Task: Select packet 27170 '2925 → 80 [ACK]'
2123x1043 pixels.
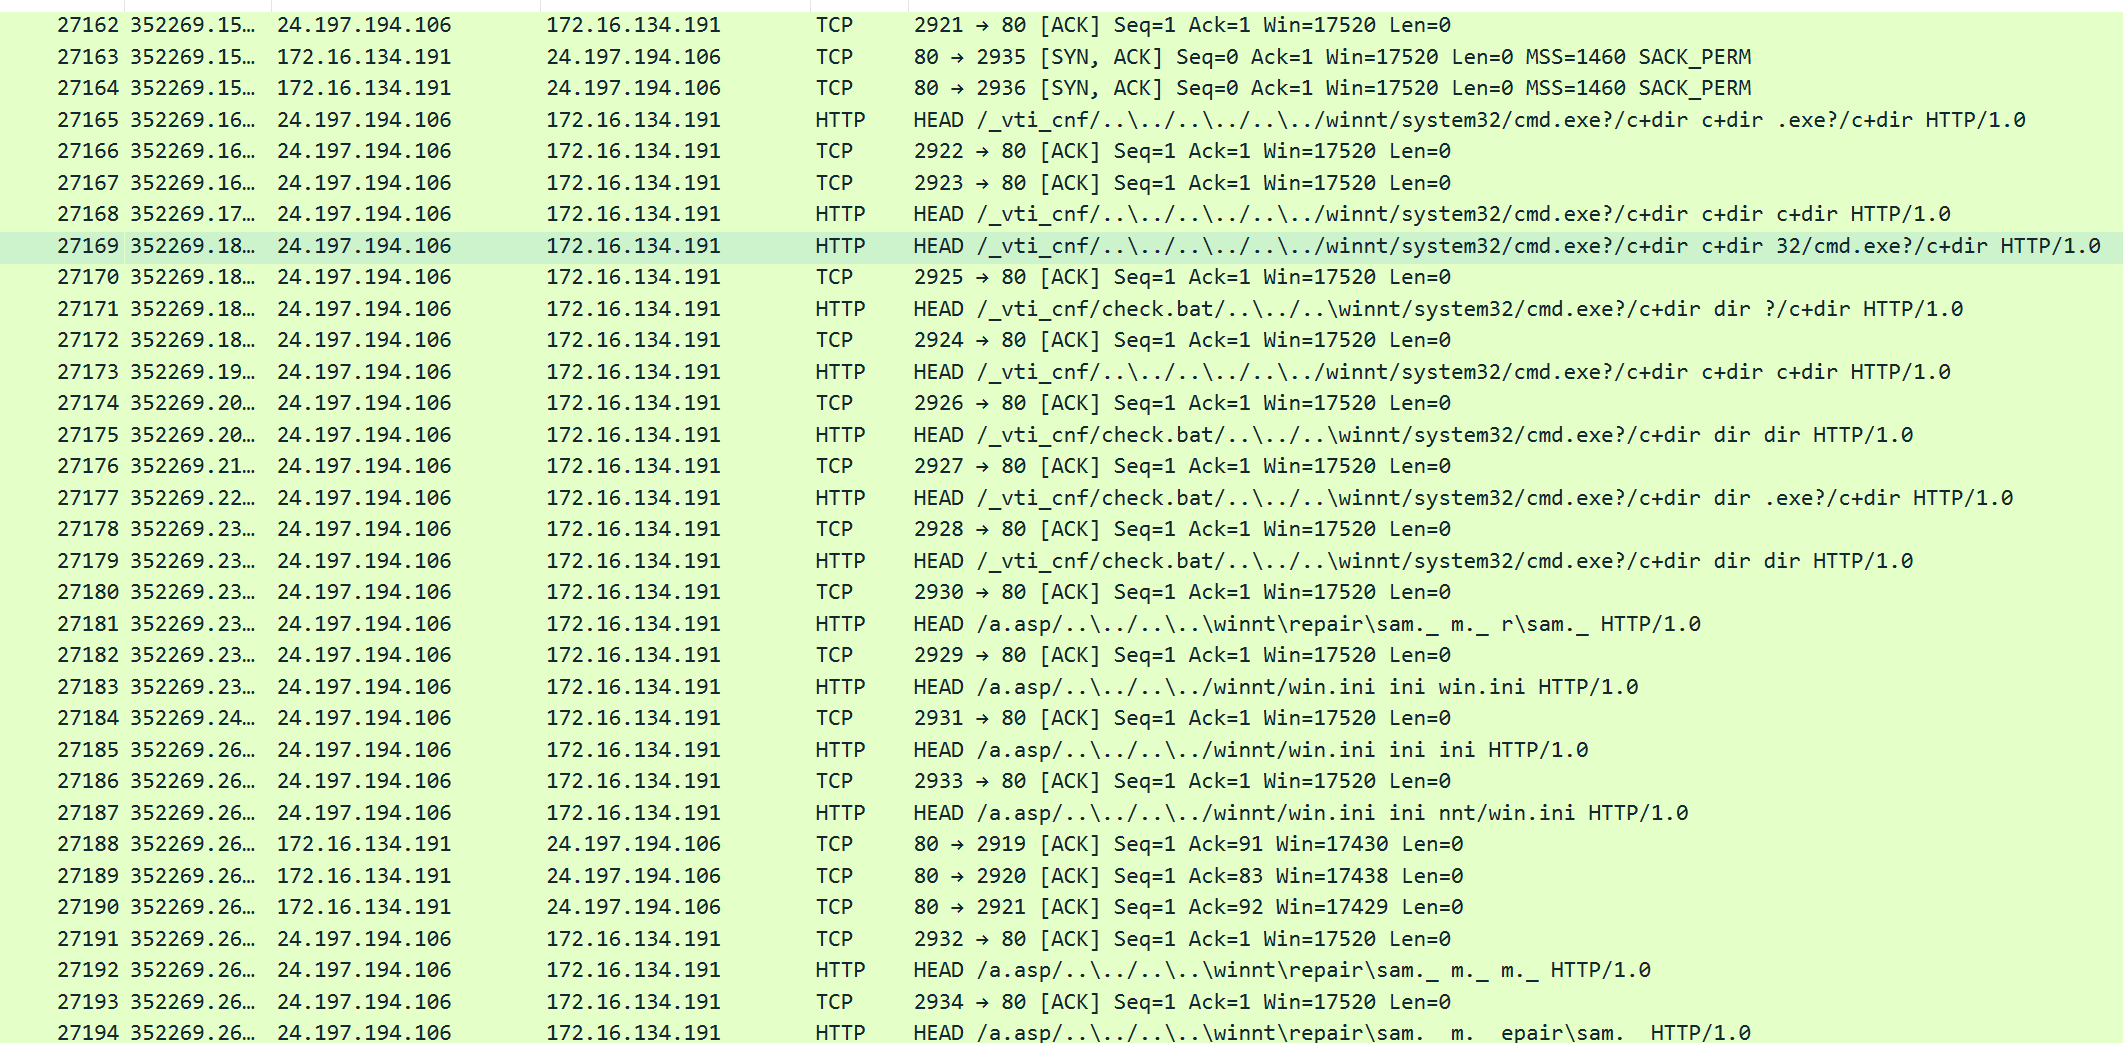Action: pyautogui.click(x=1061, y=277)
